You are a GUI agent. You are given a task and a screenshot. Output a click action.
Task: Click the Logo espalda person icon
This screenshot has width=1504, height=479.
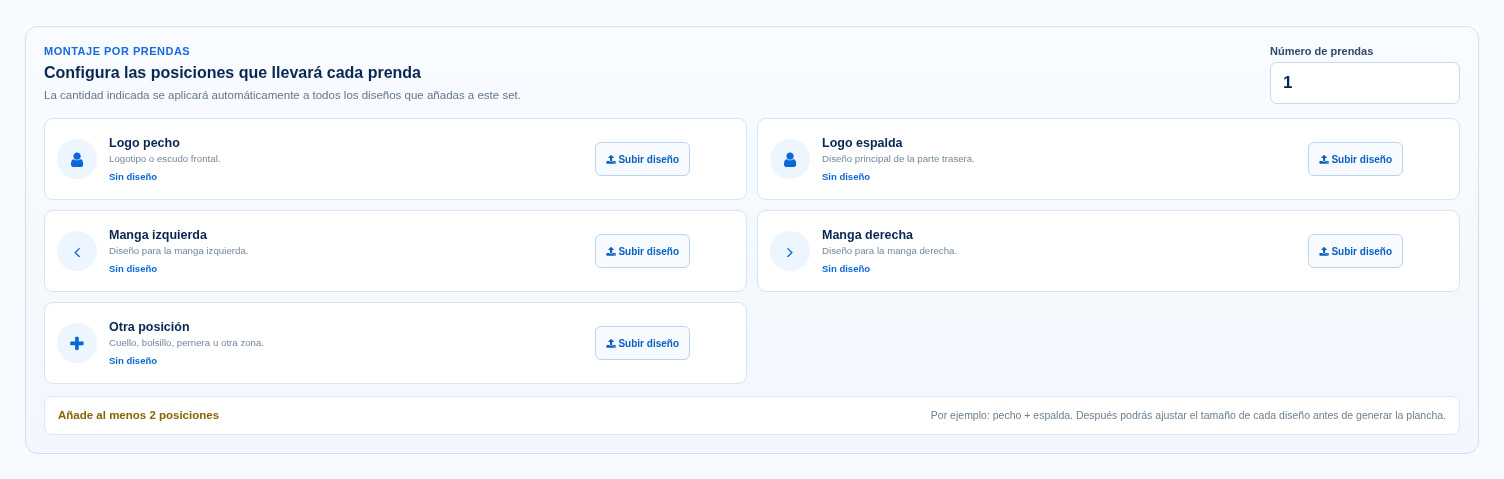(790, 159)
